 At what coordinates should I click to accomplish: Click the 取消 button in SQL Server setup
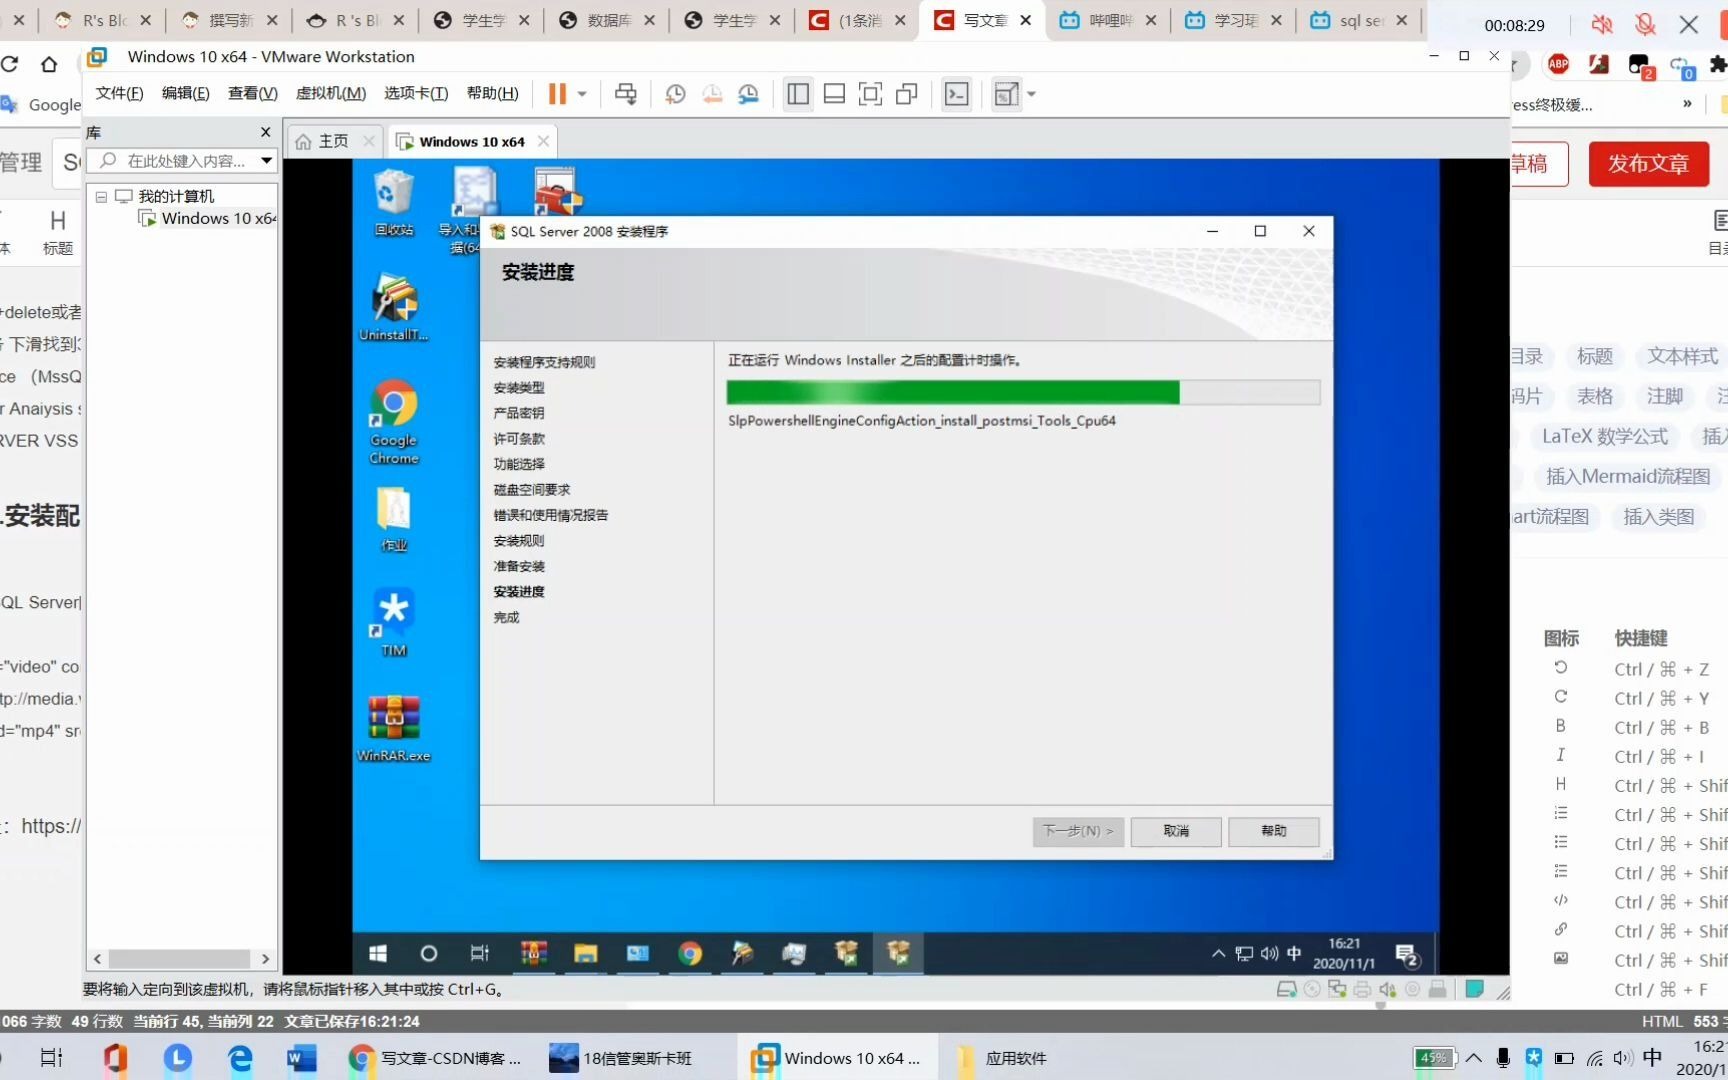1176,831
